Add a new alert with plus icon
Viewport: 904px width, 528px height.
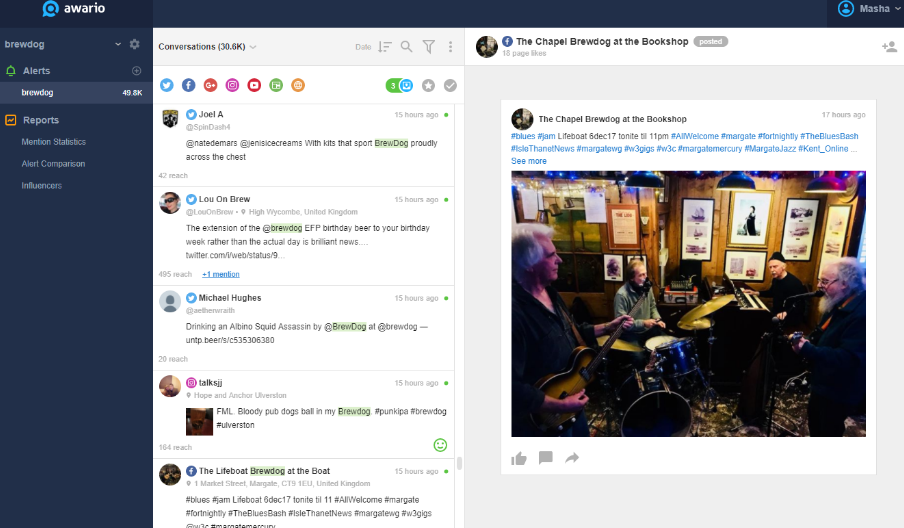click(137, 71)
